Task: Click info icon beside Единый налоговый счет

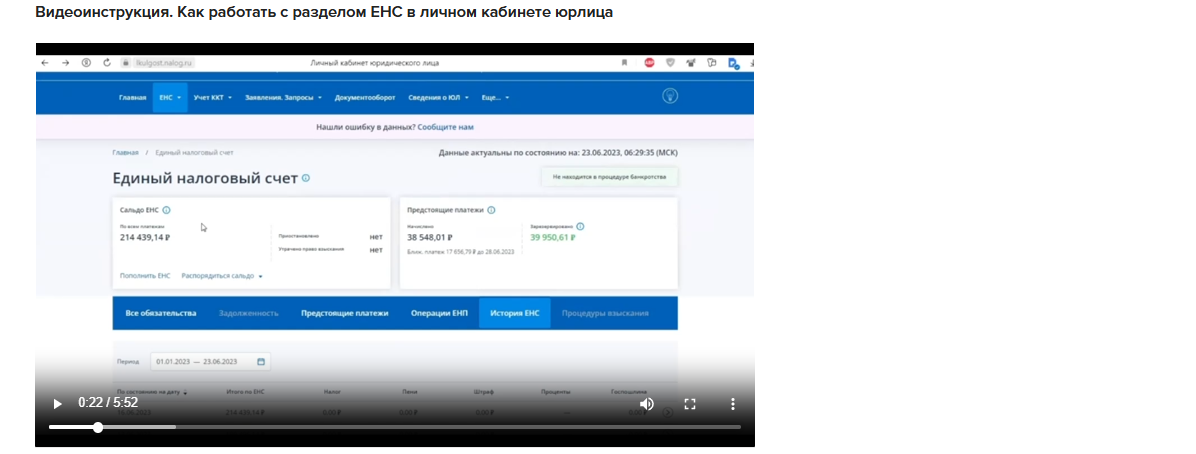Action: [x=306, y=178]
